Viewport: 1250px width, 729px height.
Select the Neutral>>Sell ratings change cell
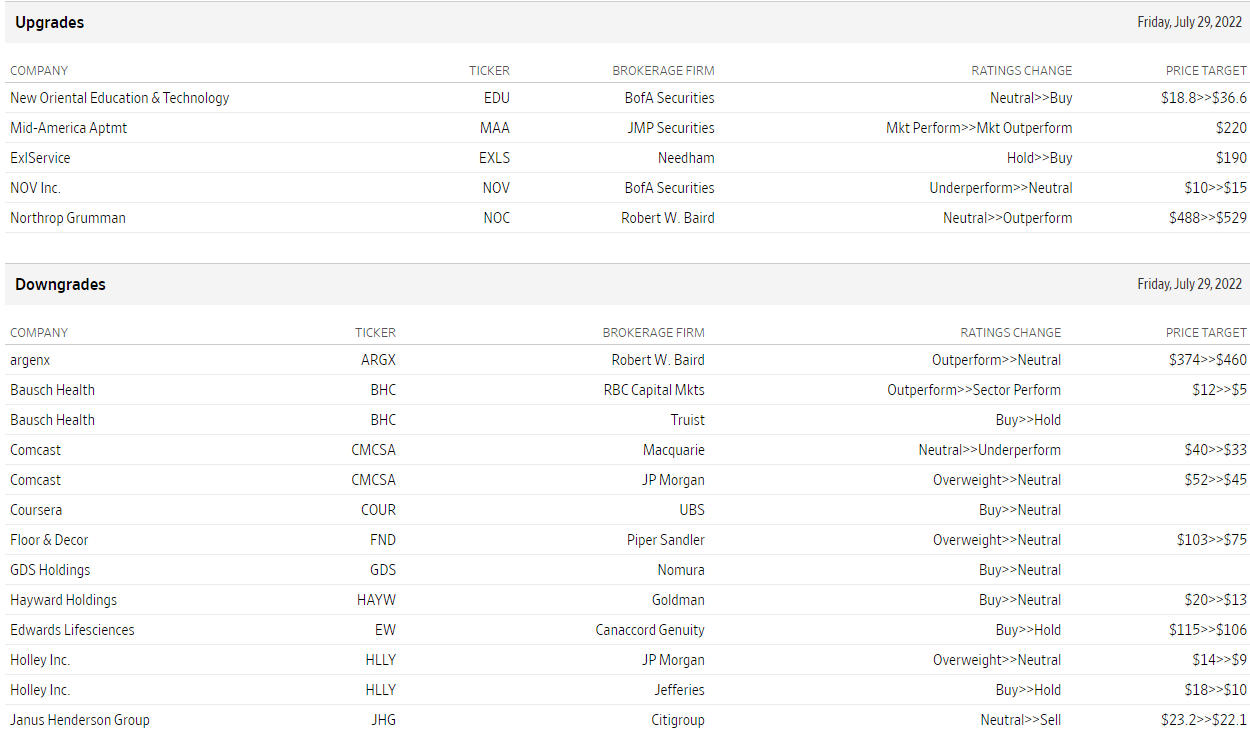1020,720
